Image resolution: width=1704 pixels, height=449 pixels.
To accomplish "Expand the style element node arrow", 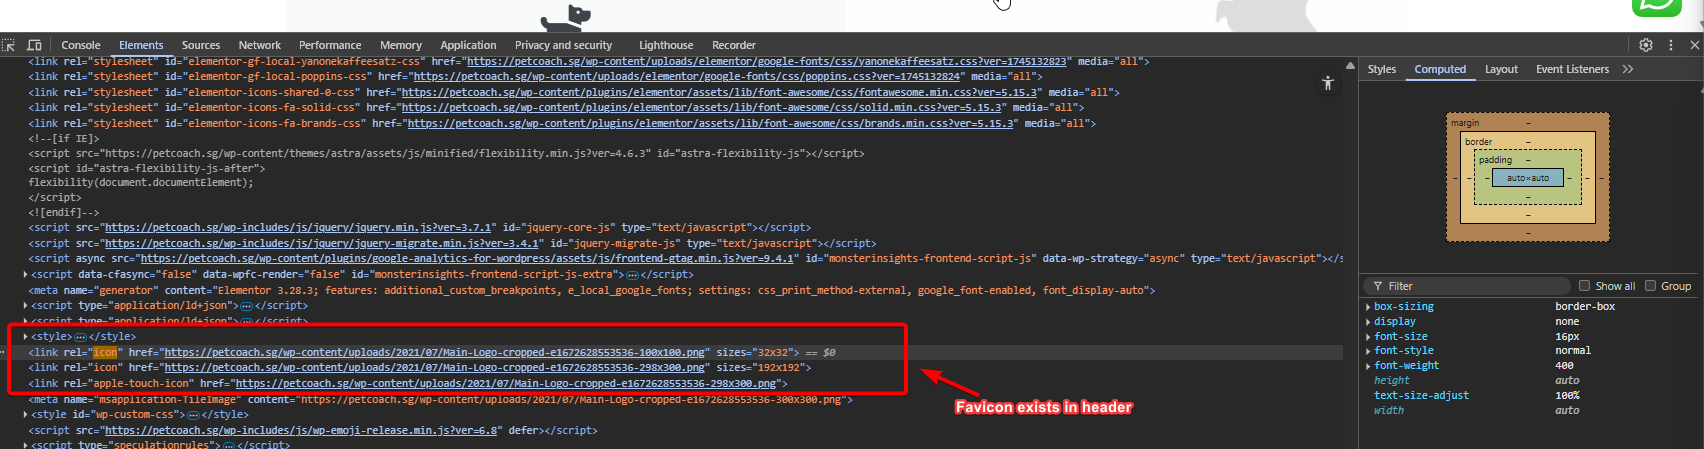I will point(26,337).
